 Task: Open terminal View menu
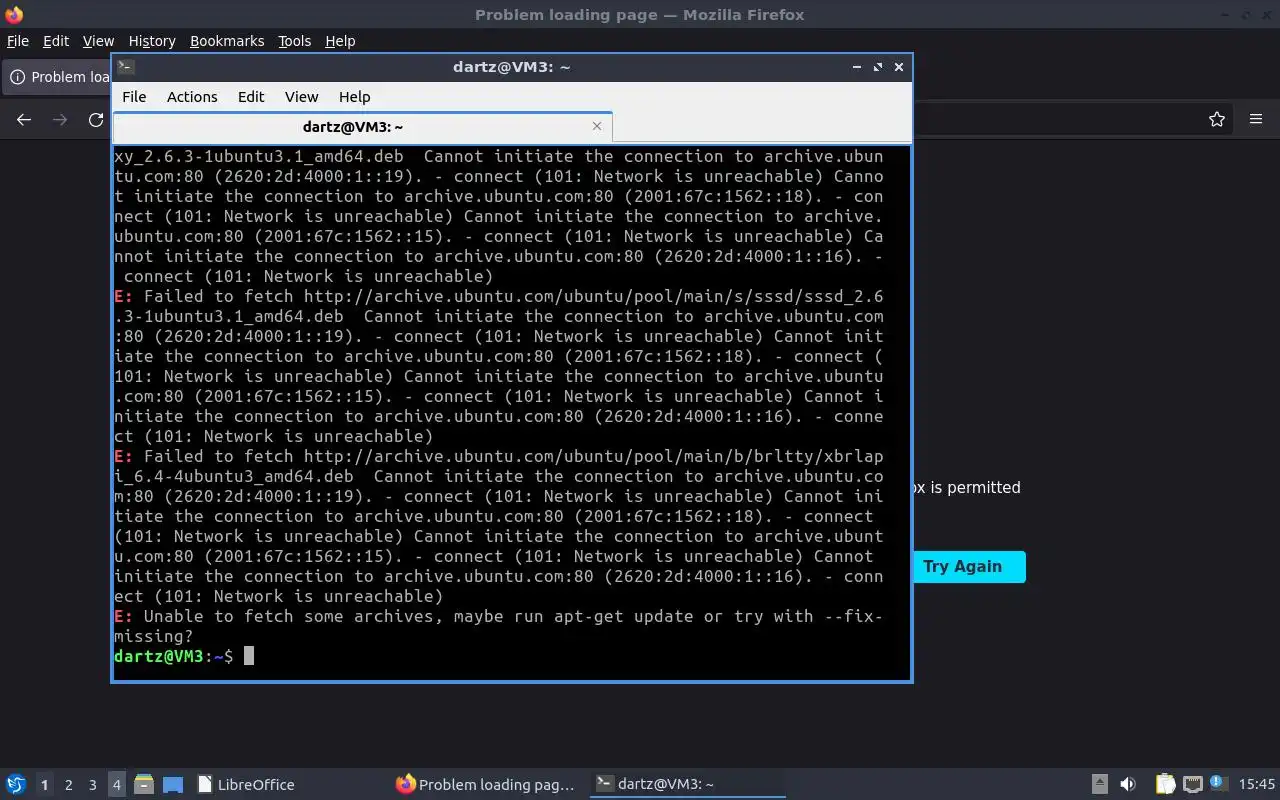coord(301,97)
